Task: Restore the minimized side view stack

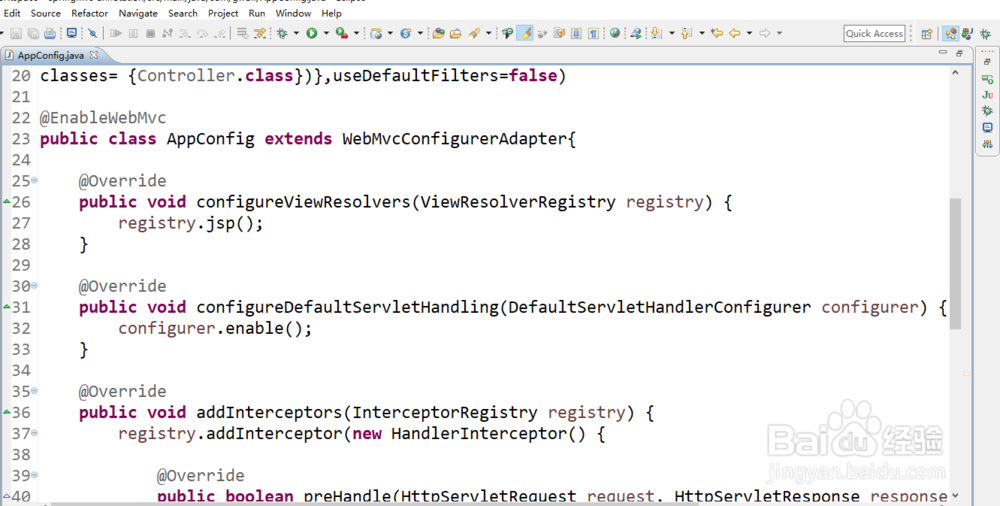Action: pyautogui.click(x=987, y=62)
